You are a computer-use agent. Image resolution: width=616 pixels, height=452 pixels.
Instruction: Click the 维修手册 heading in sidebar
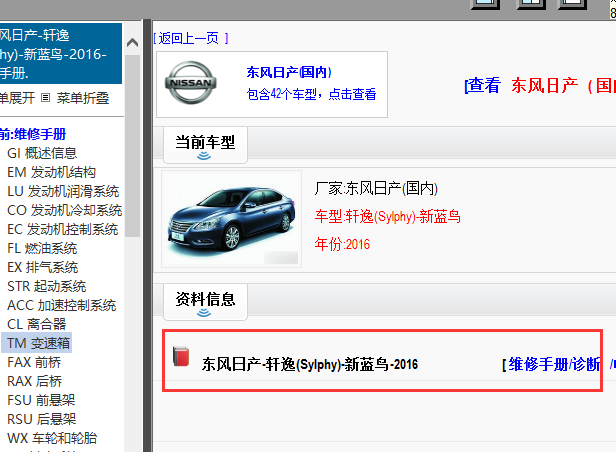[40, 134]
